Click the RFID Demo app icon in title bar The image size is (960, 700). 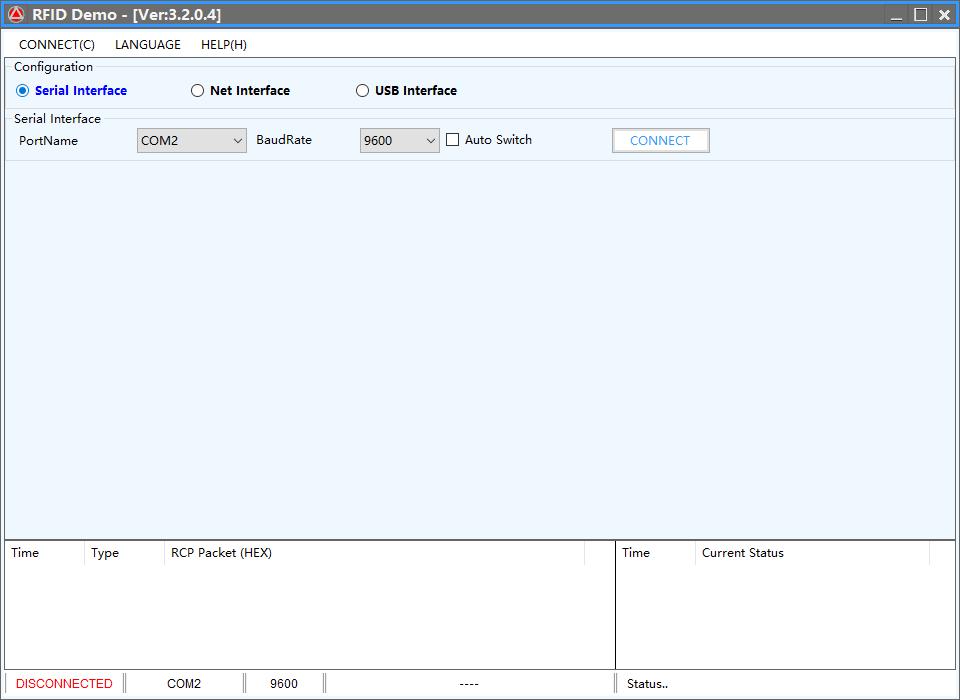(16, 15)
